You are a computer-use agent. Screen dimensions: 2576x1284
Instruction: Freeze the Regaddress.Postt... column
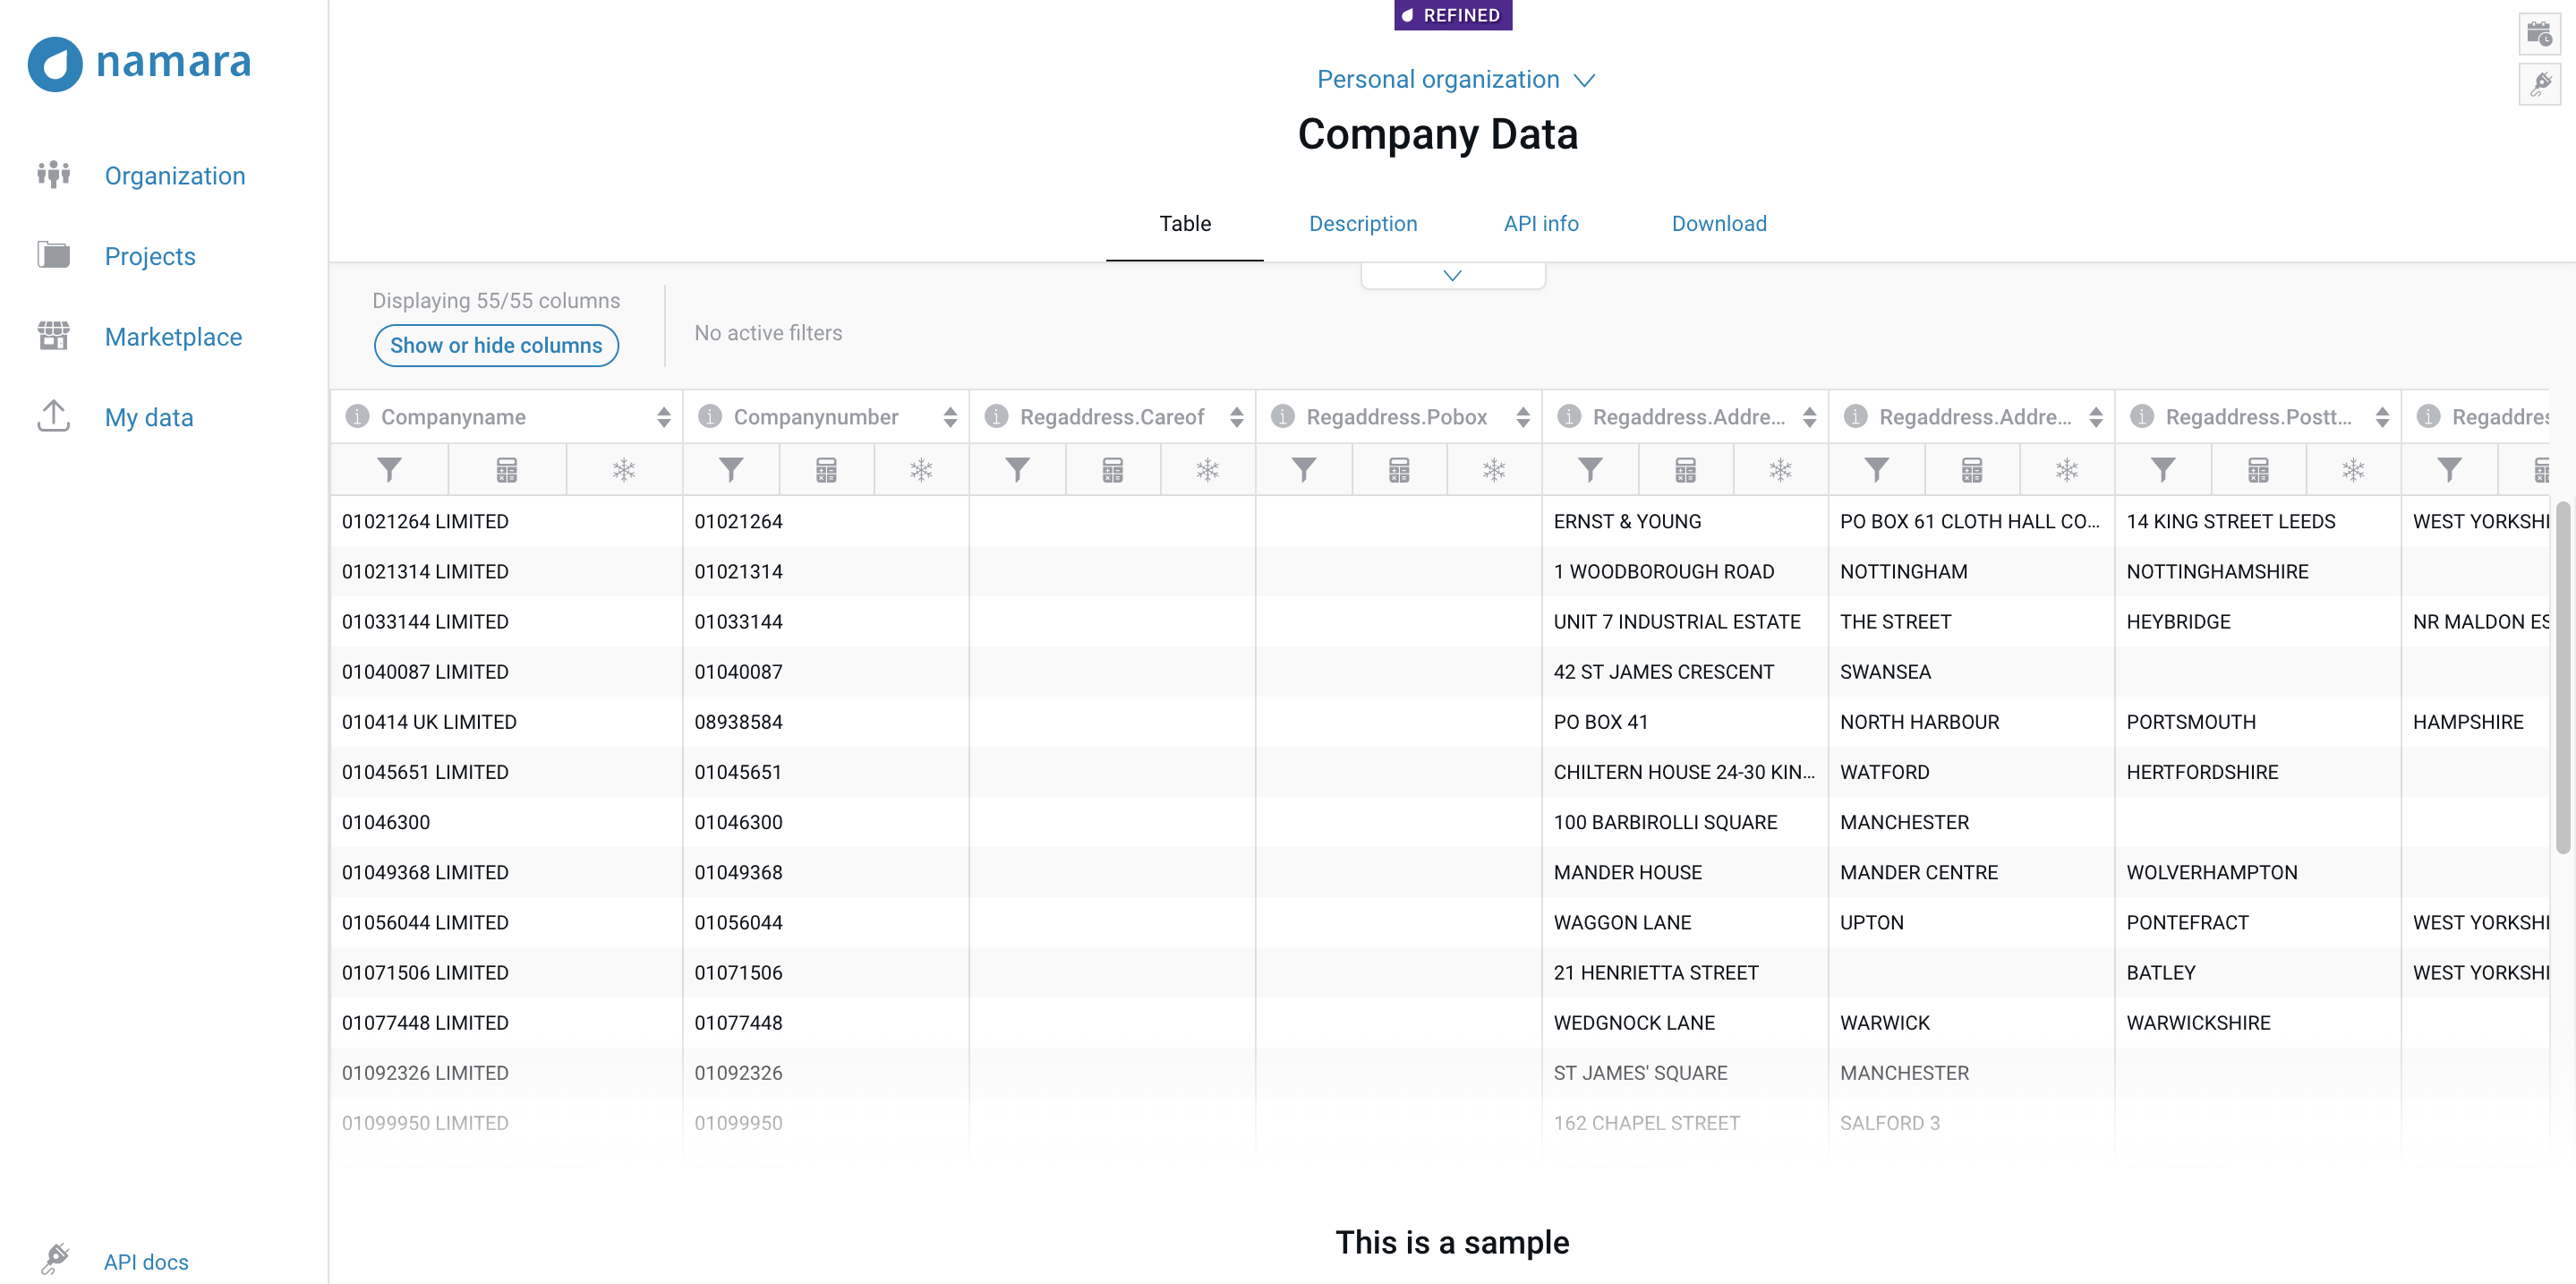[x=2354, y=470]
